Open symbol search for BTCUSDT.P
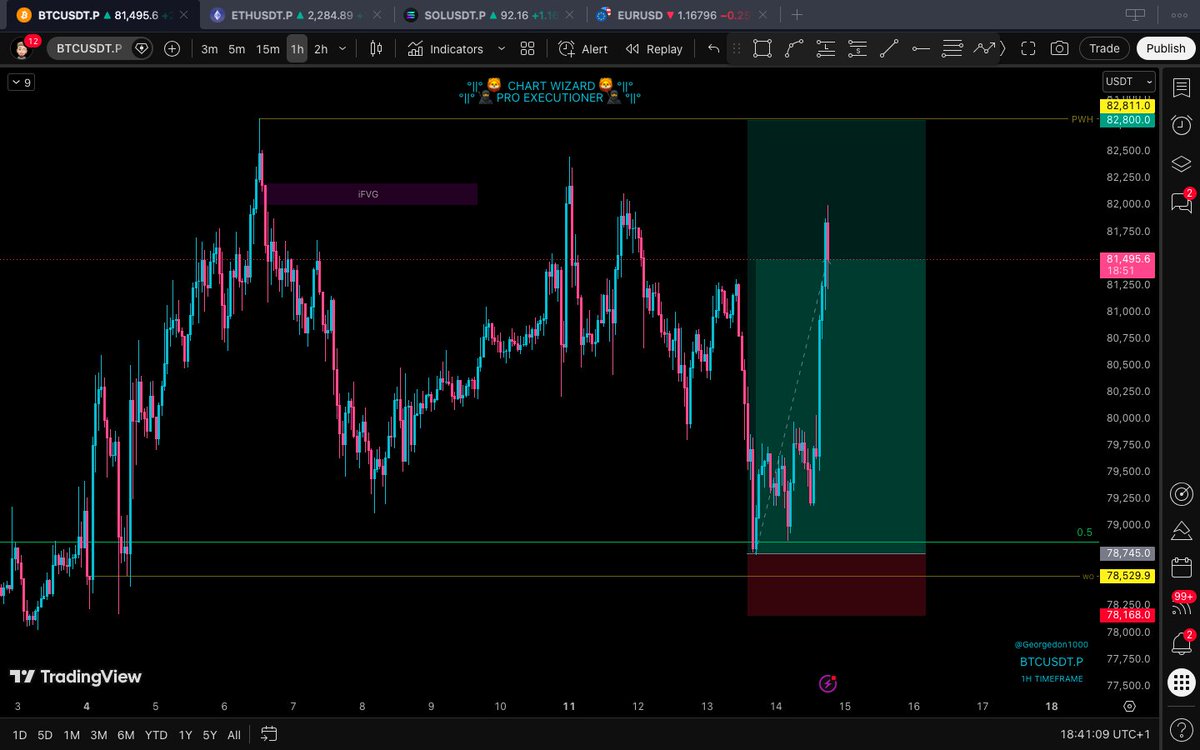The image size is (1200, 750). tap(101, 48)
